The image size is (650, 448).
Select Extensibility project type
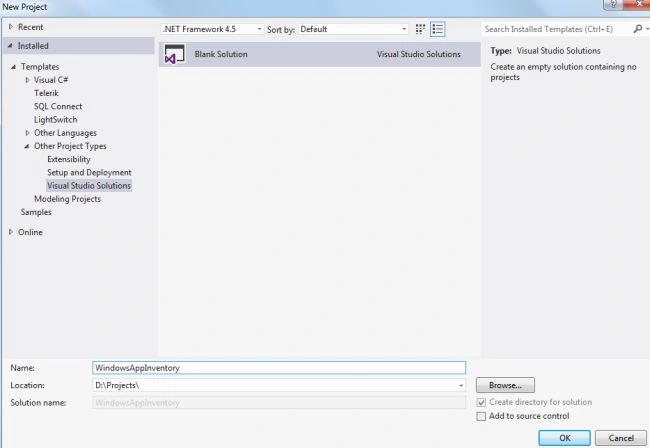pos(69,159)
